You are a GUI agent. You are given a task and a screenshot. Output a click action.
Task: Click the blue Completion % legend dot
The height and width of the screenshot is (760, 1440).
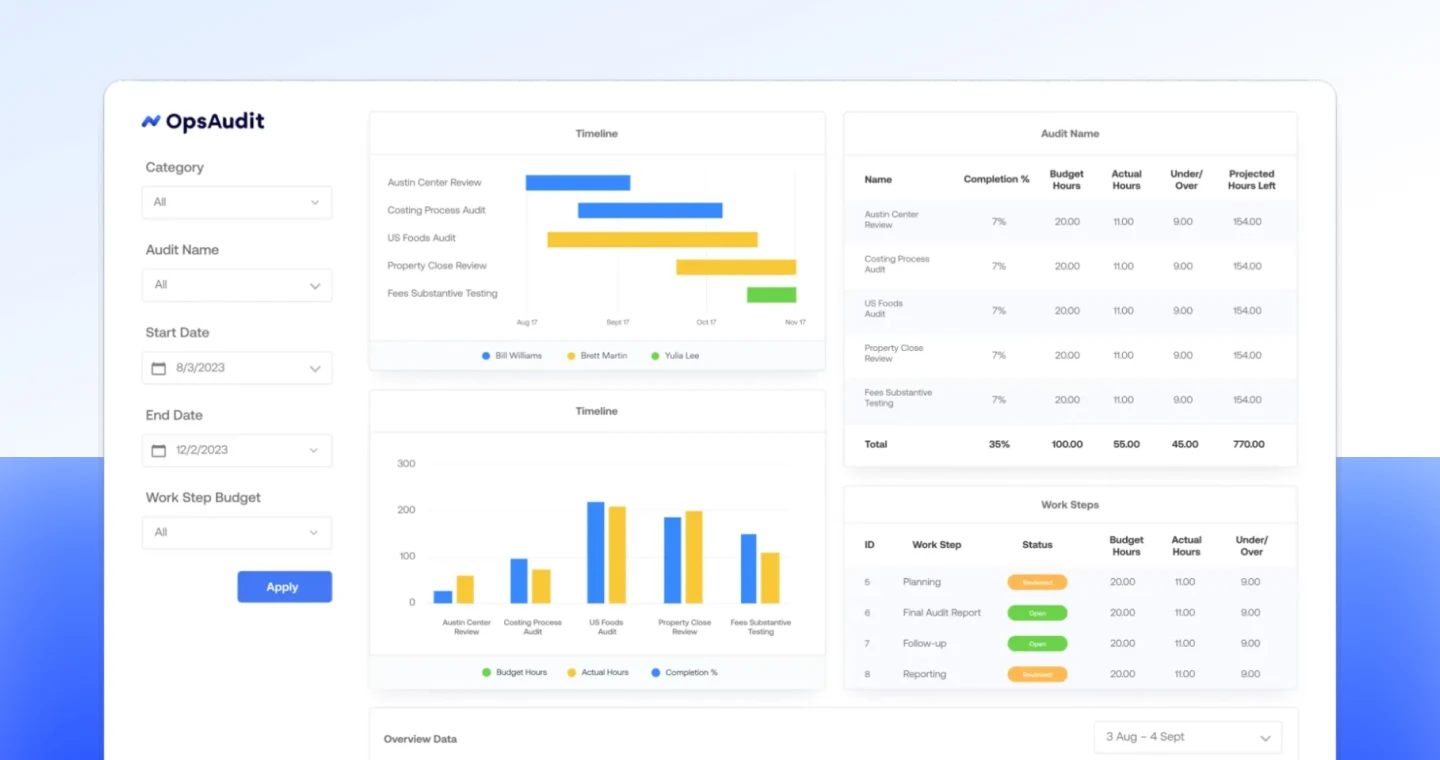[656, 673]
